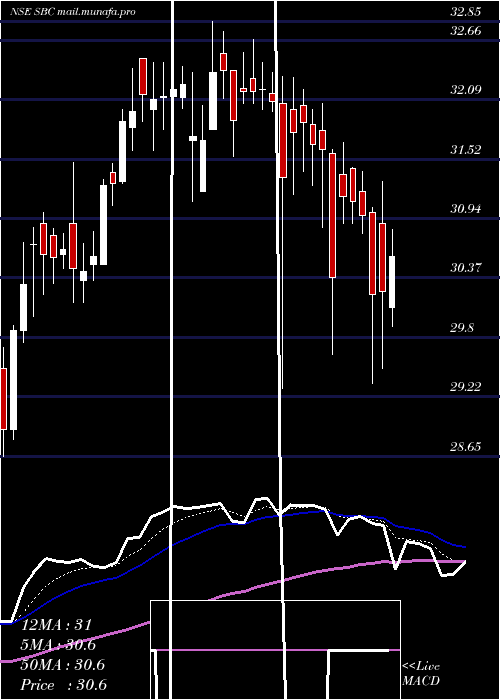Click the 30.94 price axis label
500x700 pixels.
click(x=466, y=208)
